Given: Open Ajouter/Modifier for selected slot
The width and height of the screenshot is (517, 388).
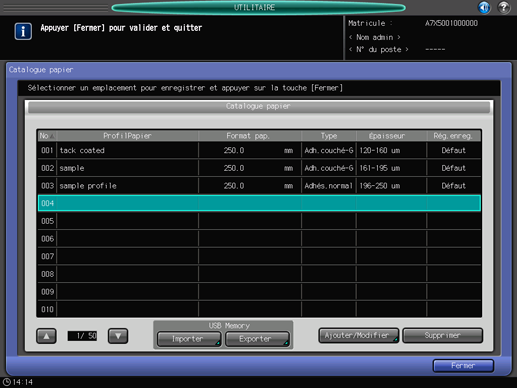Looking at the screenshot, I should coord(359,335).
